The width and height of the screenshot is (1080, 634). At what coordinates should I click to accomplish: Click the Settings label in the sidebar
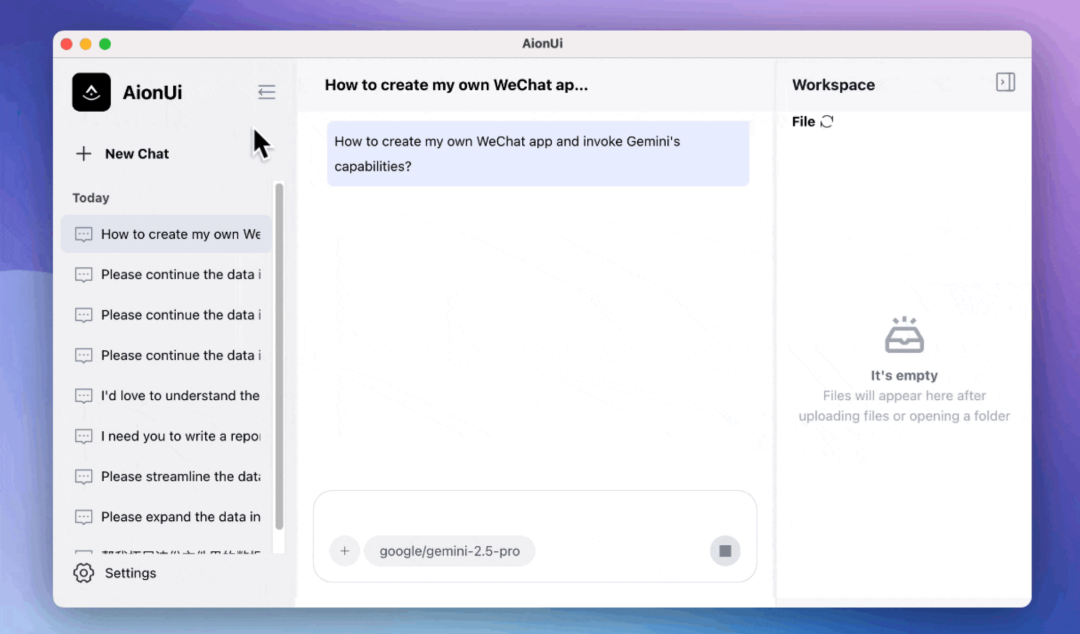pyautogui.click(x=131, y=573)
